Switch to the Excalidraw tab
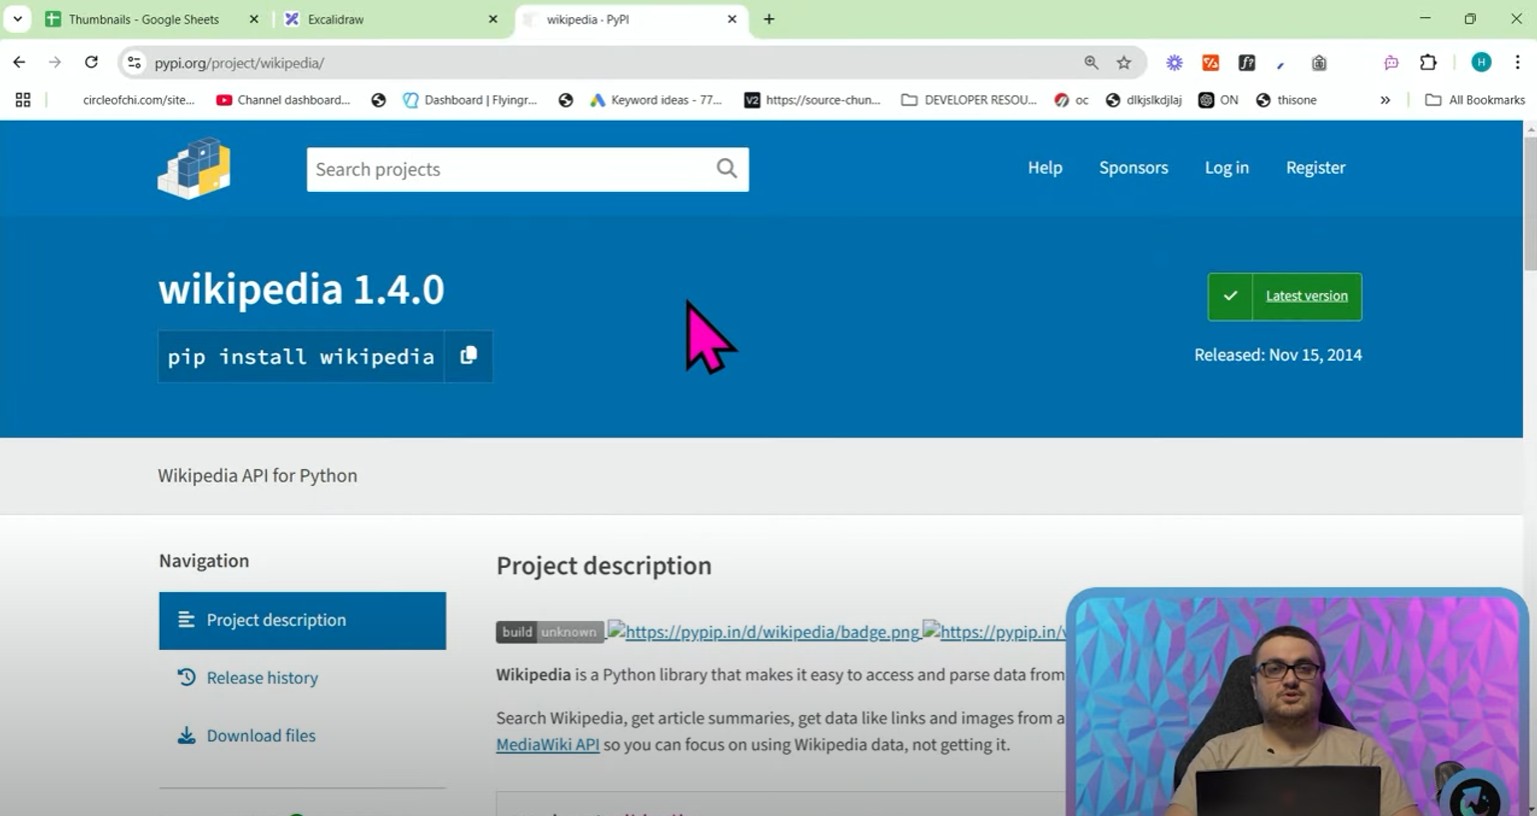Screen dimensions: 1537x816 336,19
